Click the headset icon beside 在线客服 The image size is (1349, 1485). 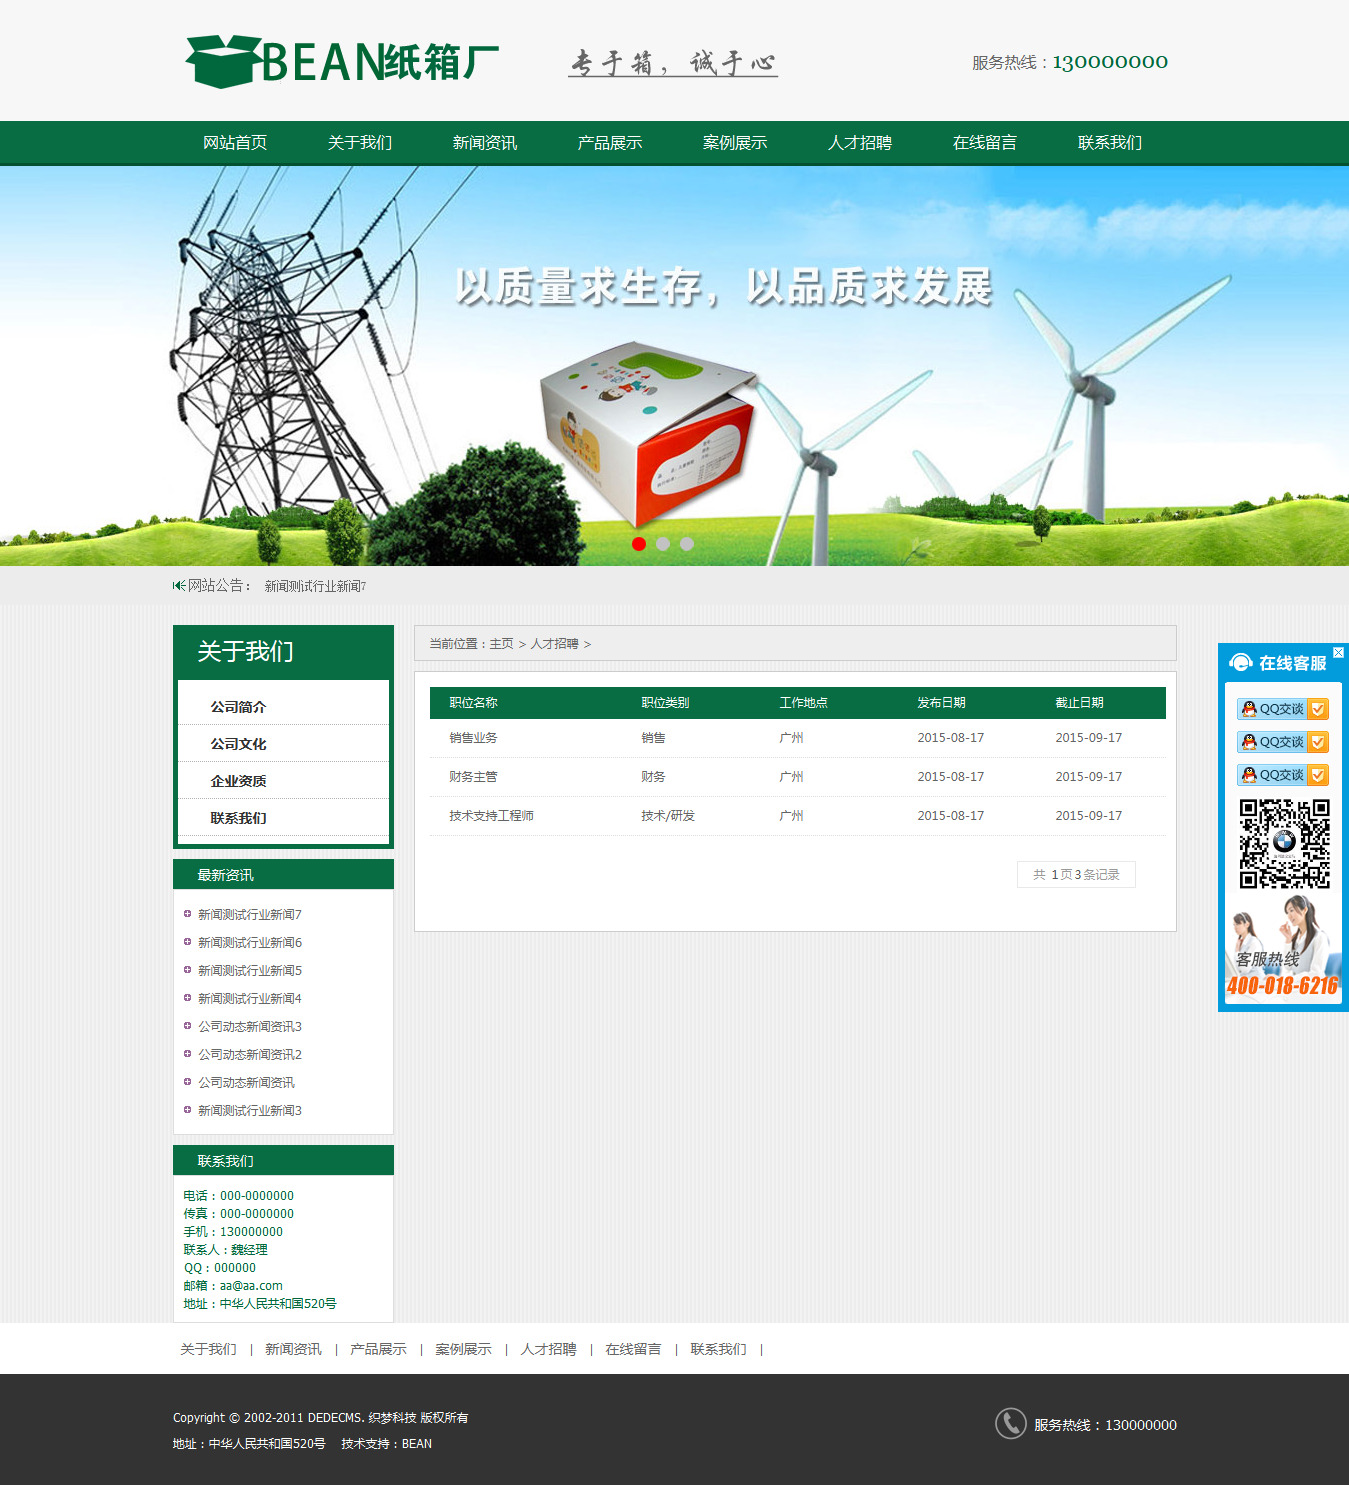click(x=1241, y=663)
